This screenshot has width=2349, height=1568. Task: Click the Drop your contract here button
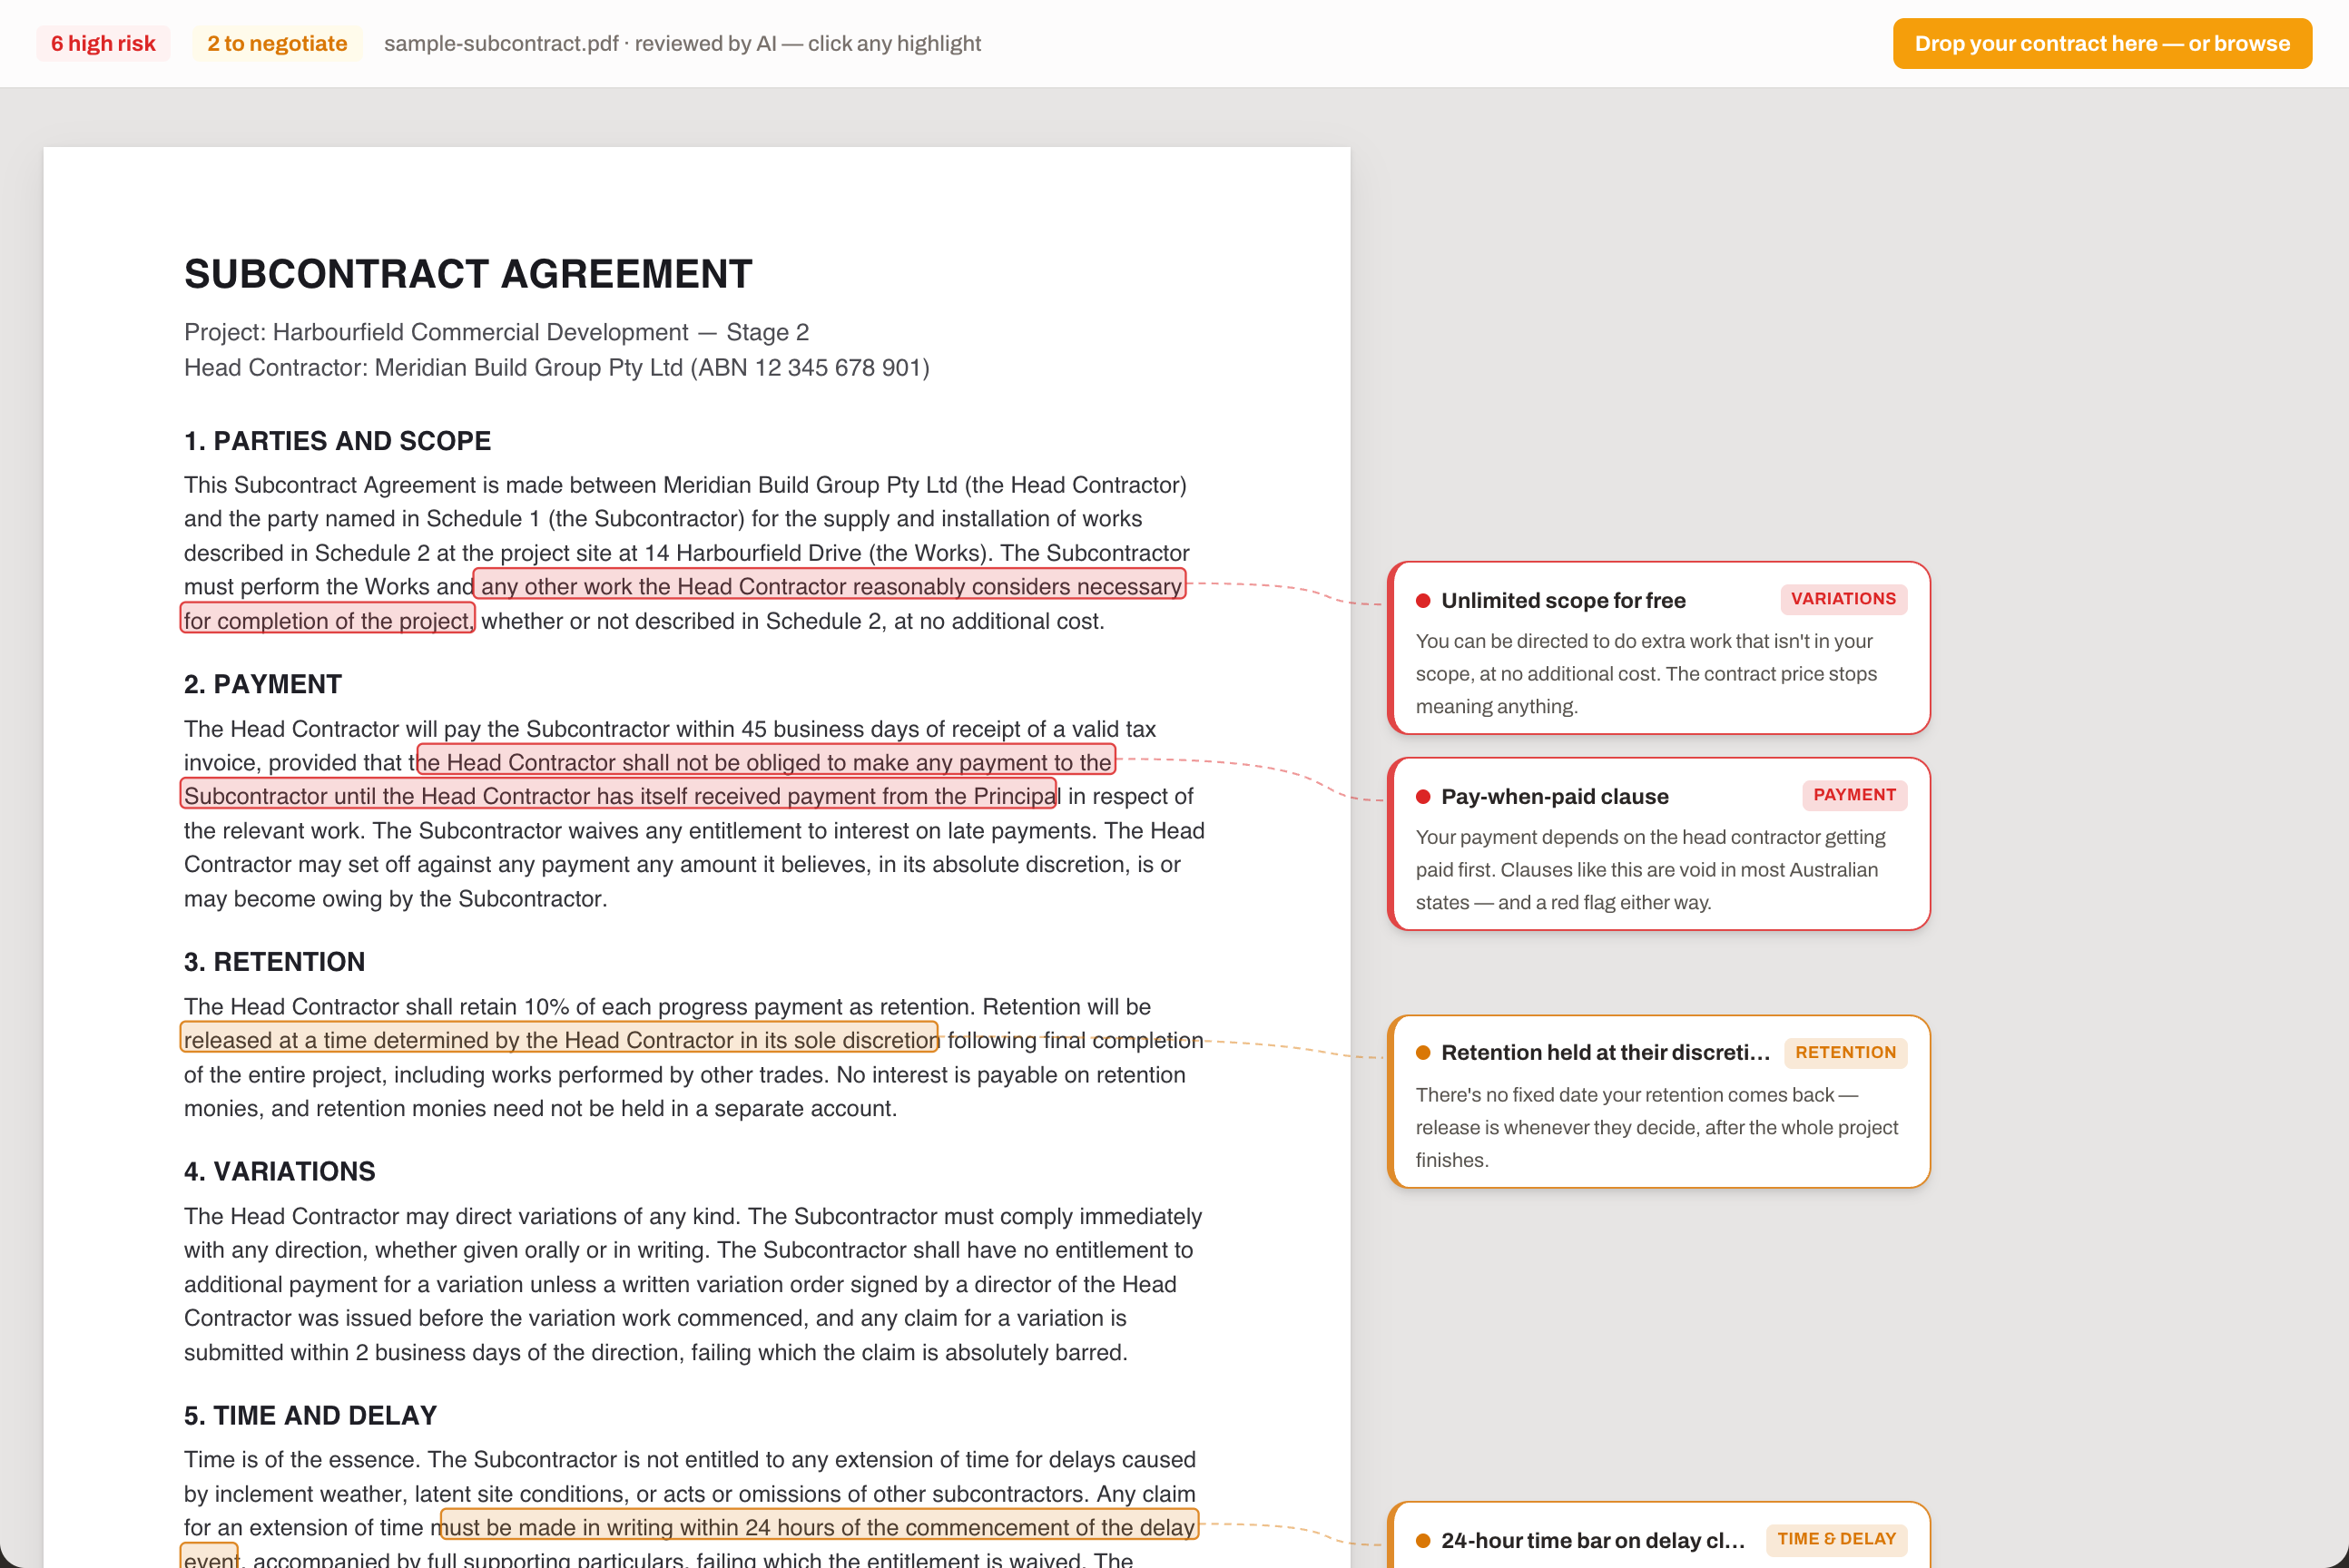click(2102, 44)
